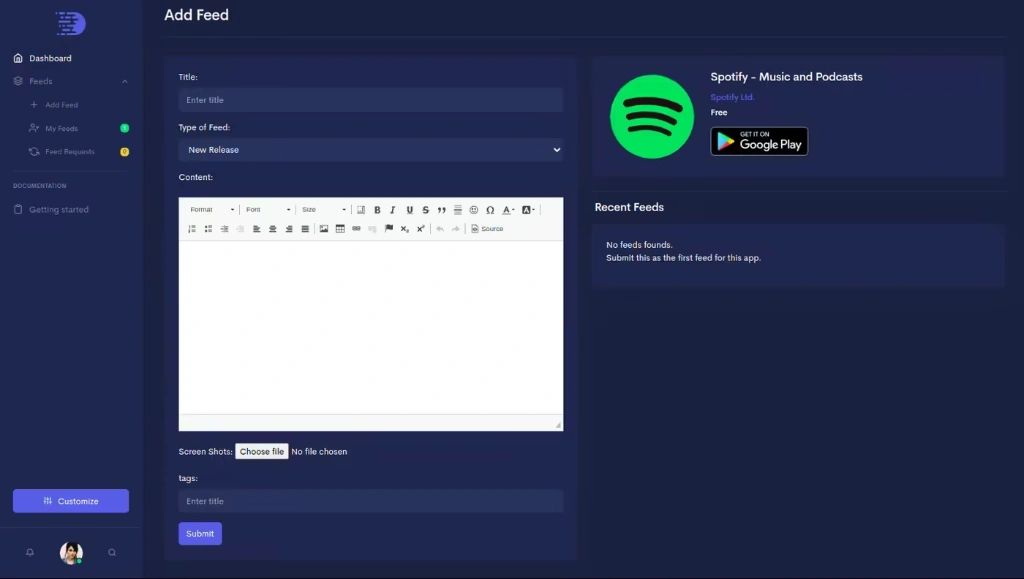Click Choose file for Screen Shots
The height and width of the screenshot is (579, 1024).
tap(261, 451)
